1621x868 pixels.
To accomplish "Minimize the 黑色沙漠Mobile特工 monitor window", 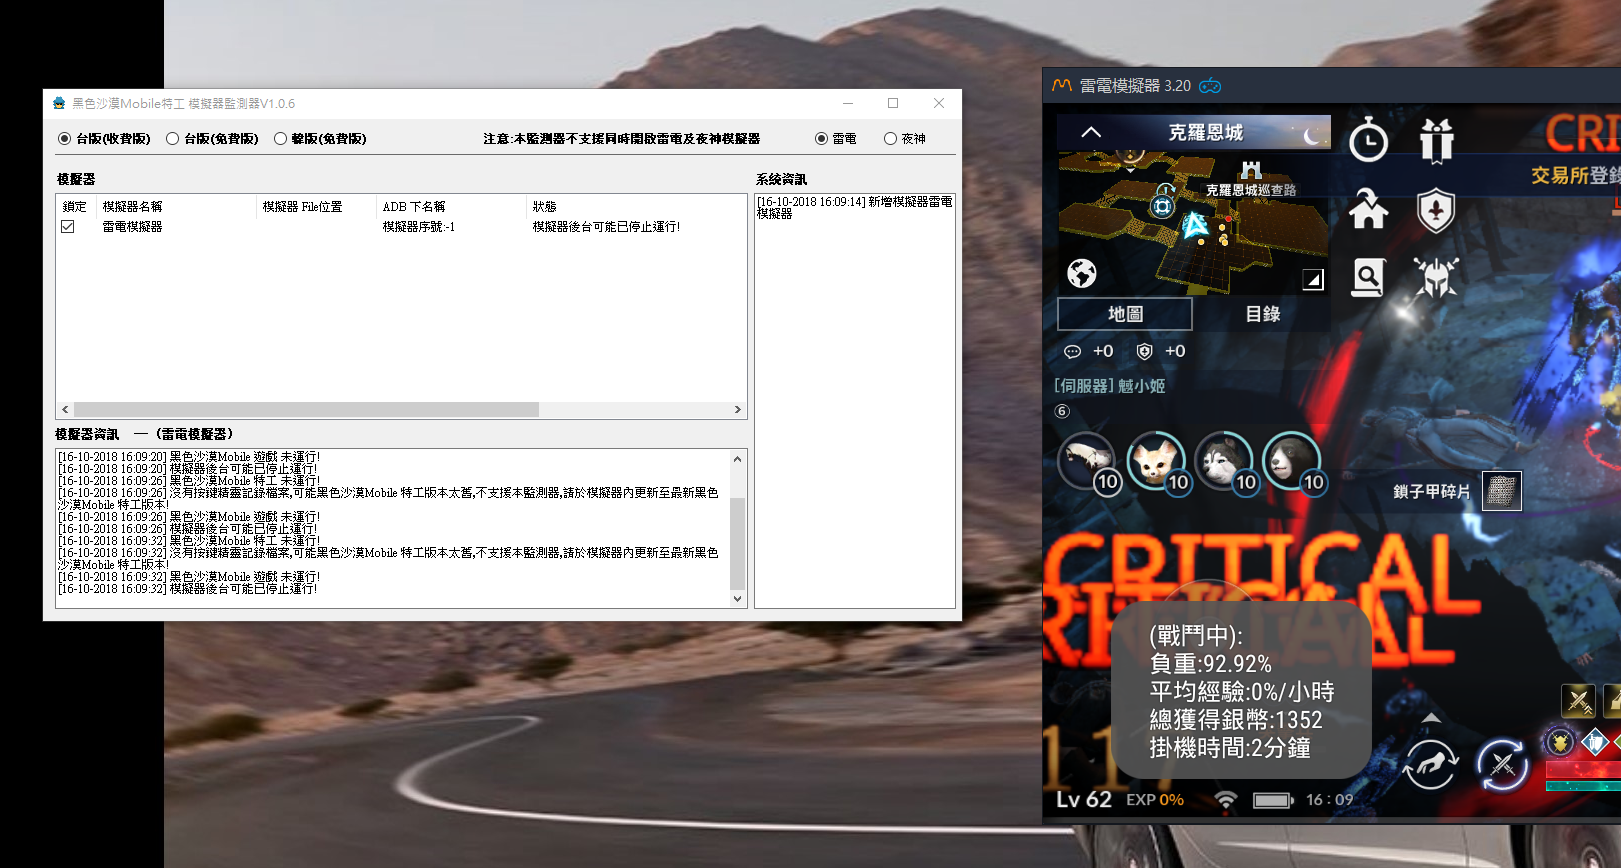I will pyautogui.click(x=848, y=103).
